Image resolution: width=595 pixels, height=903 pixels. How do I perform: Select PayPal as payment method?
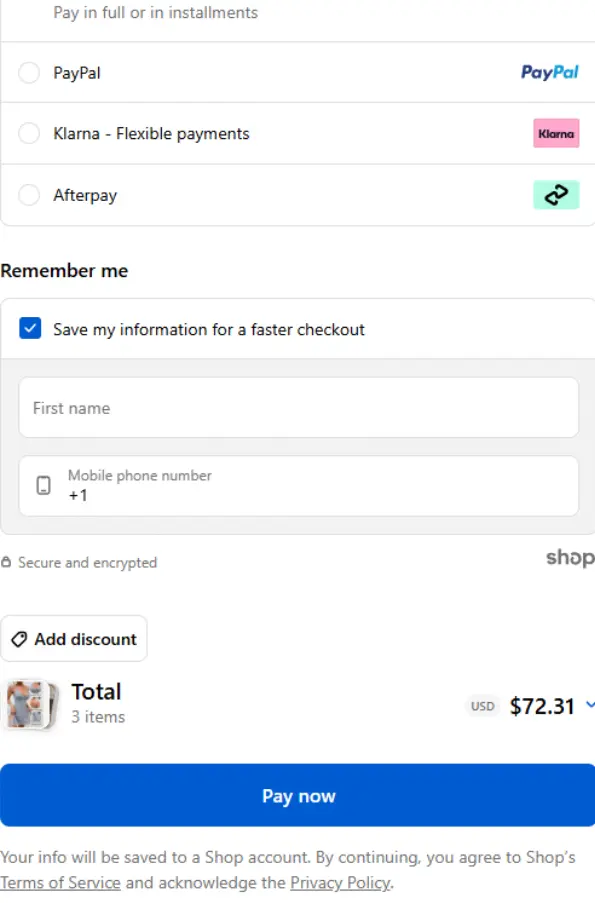pos(29,72)
